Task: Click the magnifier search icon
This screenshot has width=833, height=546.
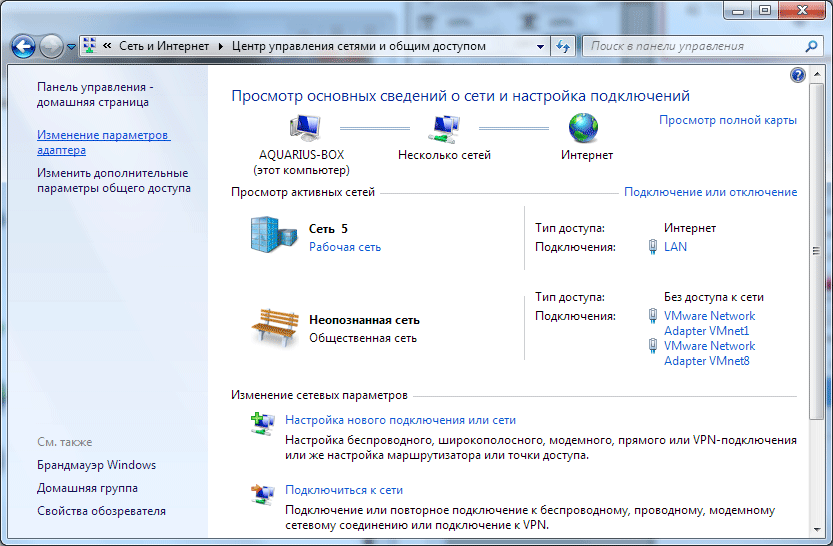Action: (x=811, y=47)
